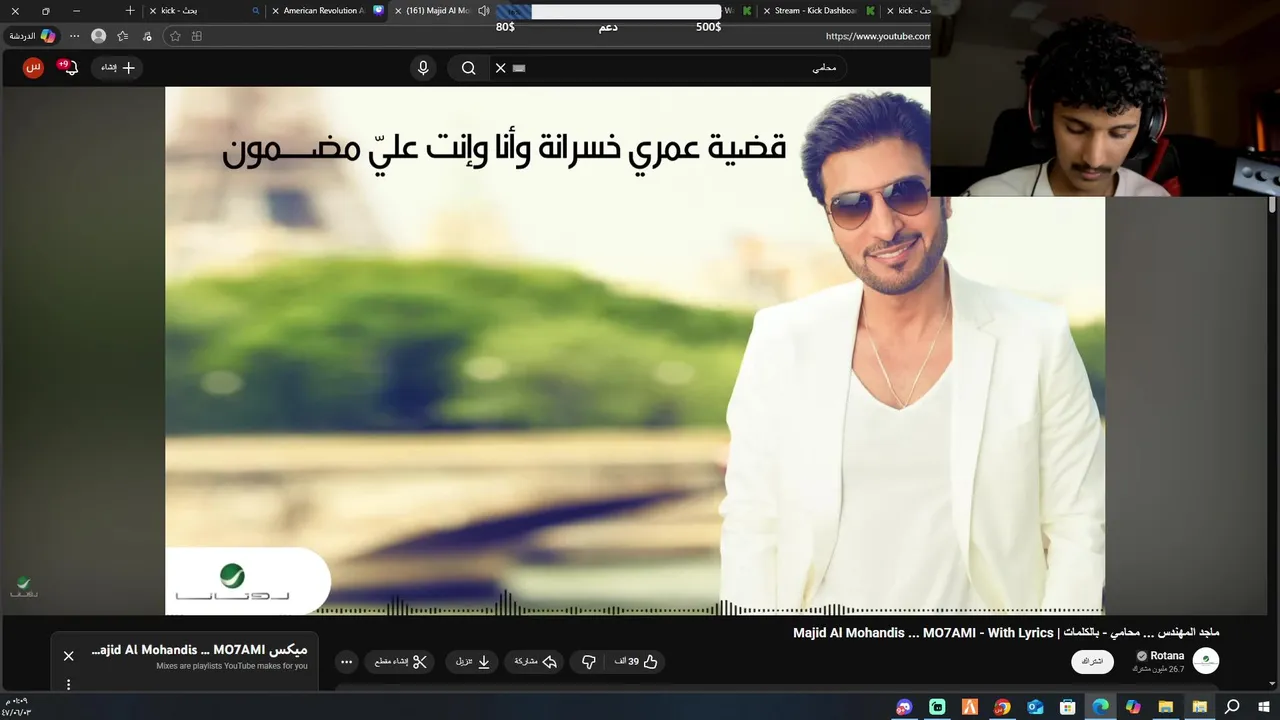The width and height of the screenshot is (1280, 720).
Task: Open the Rotana channel name link
Action: click(x=1167, y=656)
